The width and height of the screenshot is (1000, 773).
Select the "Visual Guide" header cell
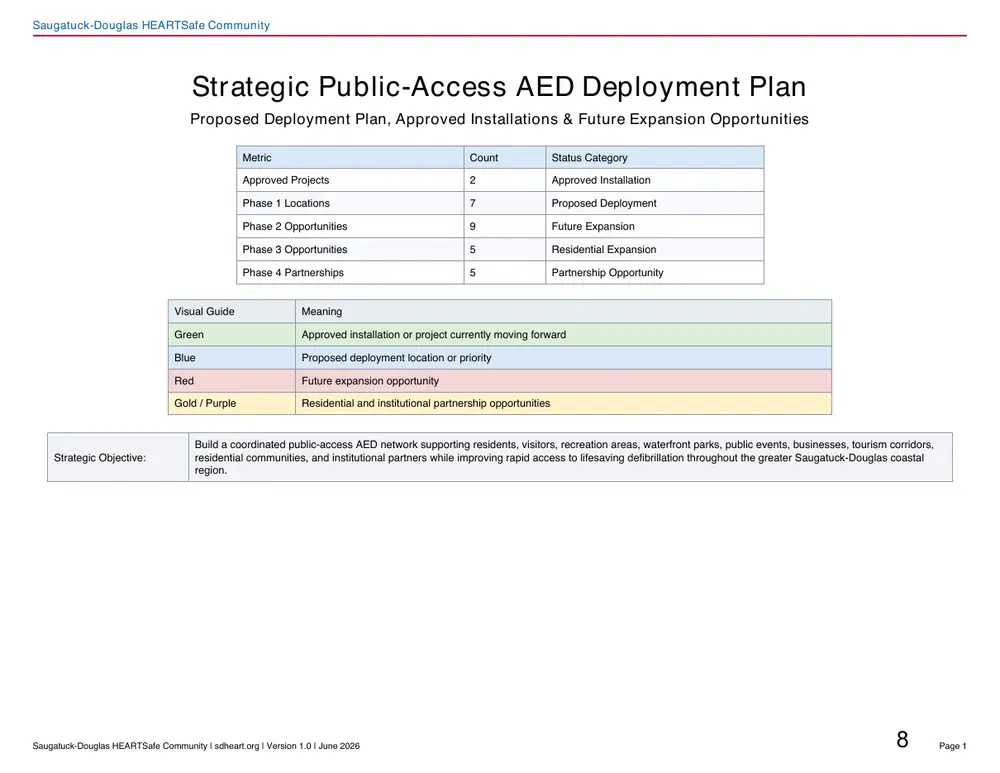pyautogui.click(x=232, y=311)
